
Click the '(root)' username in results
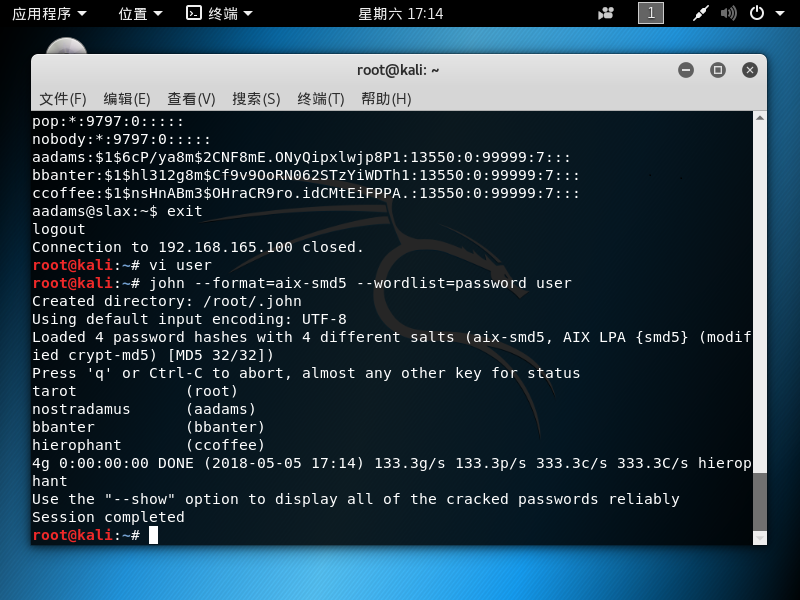[x=212, y=391]
